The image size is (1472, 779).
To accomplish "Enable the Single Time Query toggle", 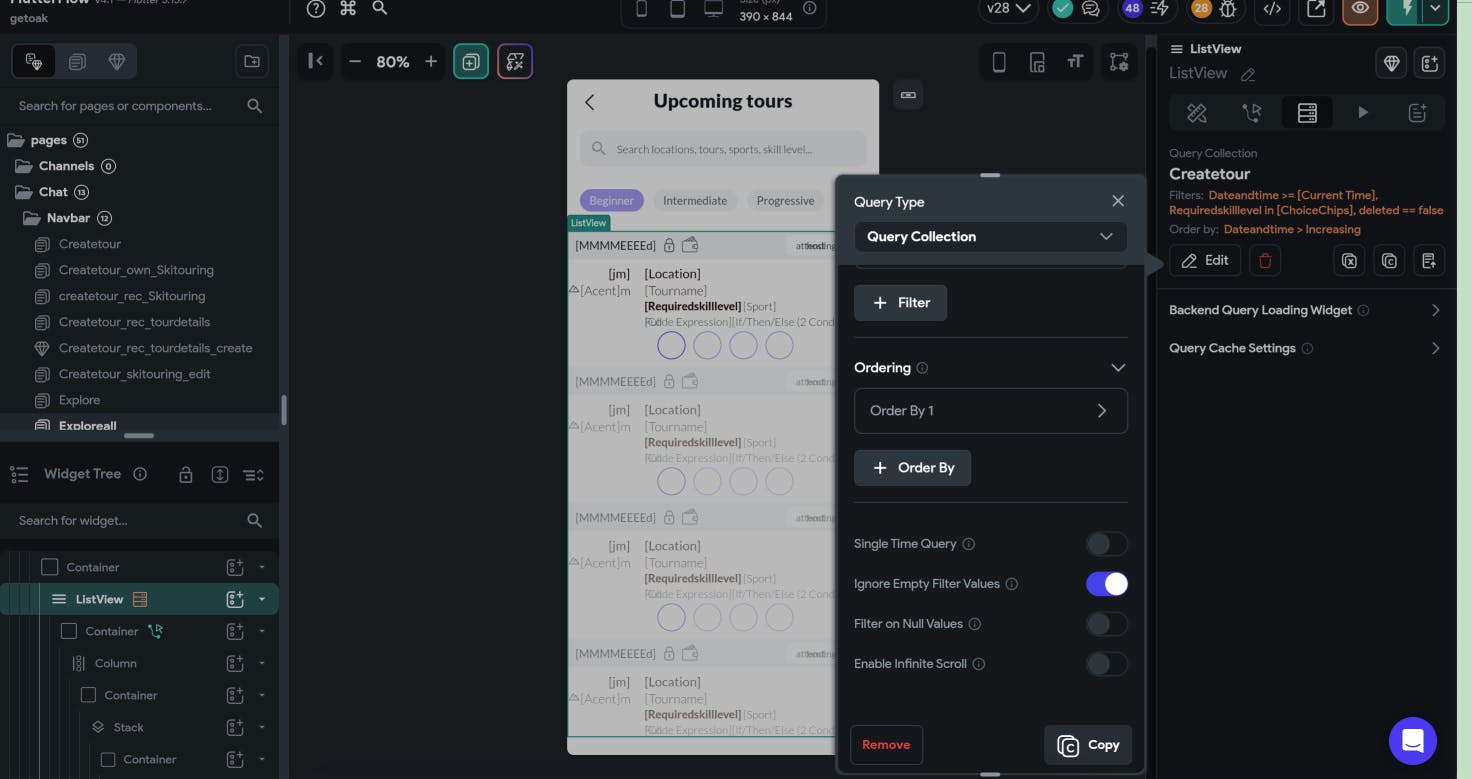I will pos(1107,543).
